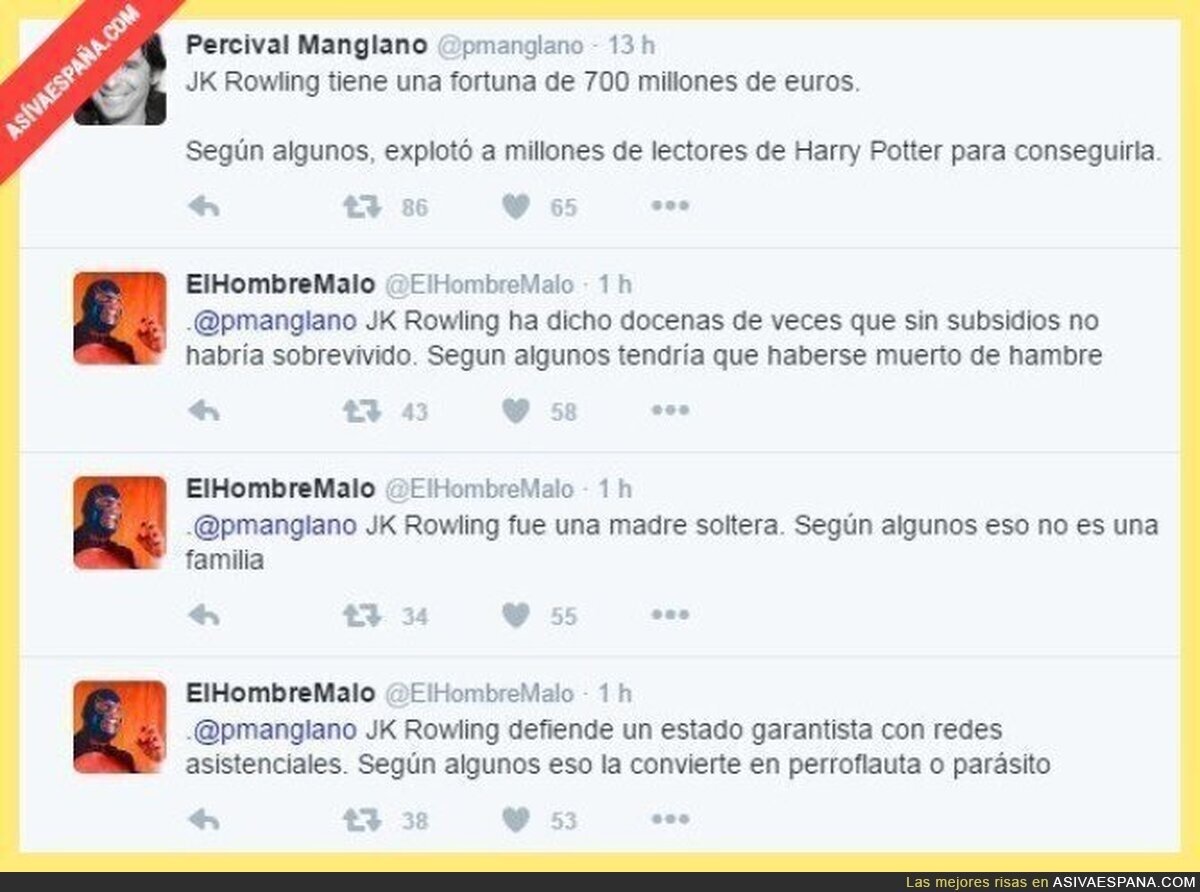Open the @pmanglano handle in the header
Image resolution: width=1200 pixels, height=892 pixels.
tap(510, 46)
